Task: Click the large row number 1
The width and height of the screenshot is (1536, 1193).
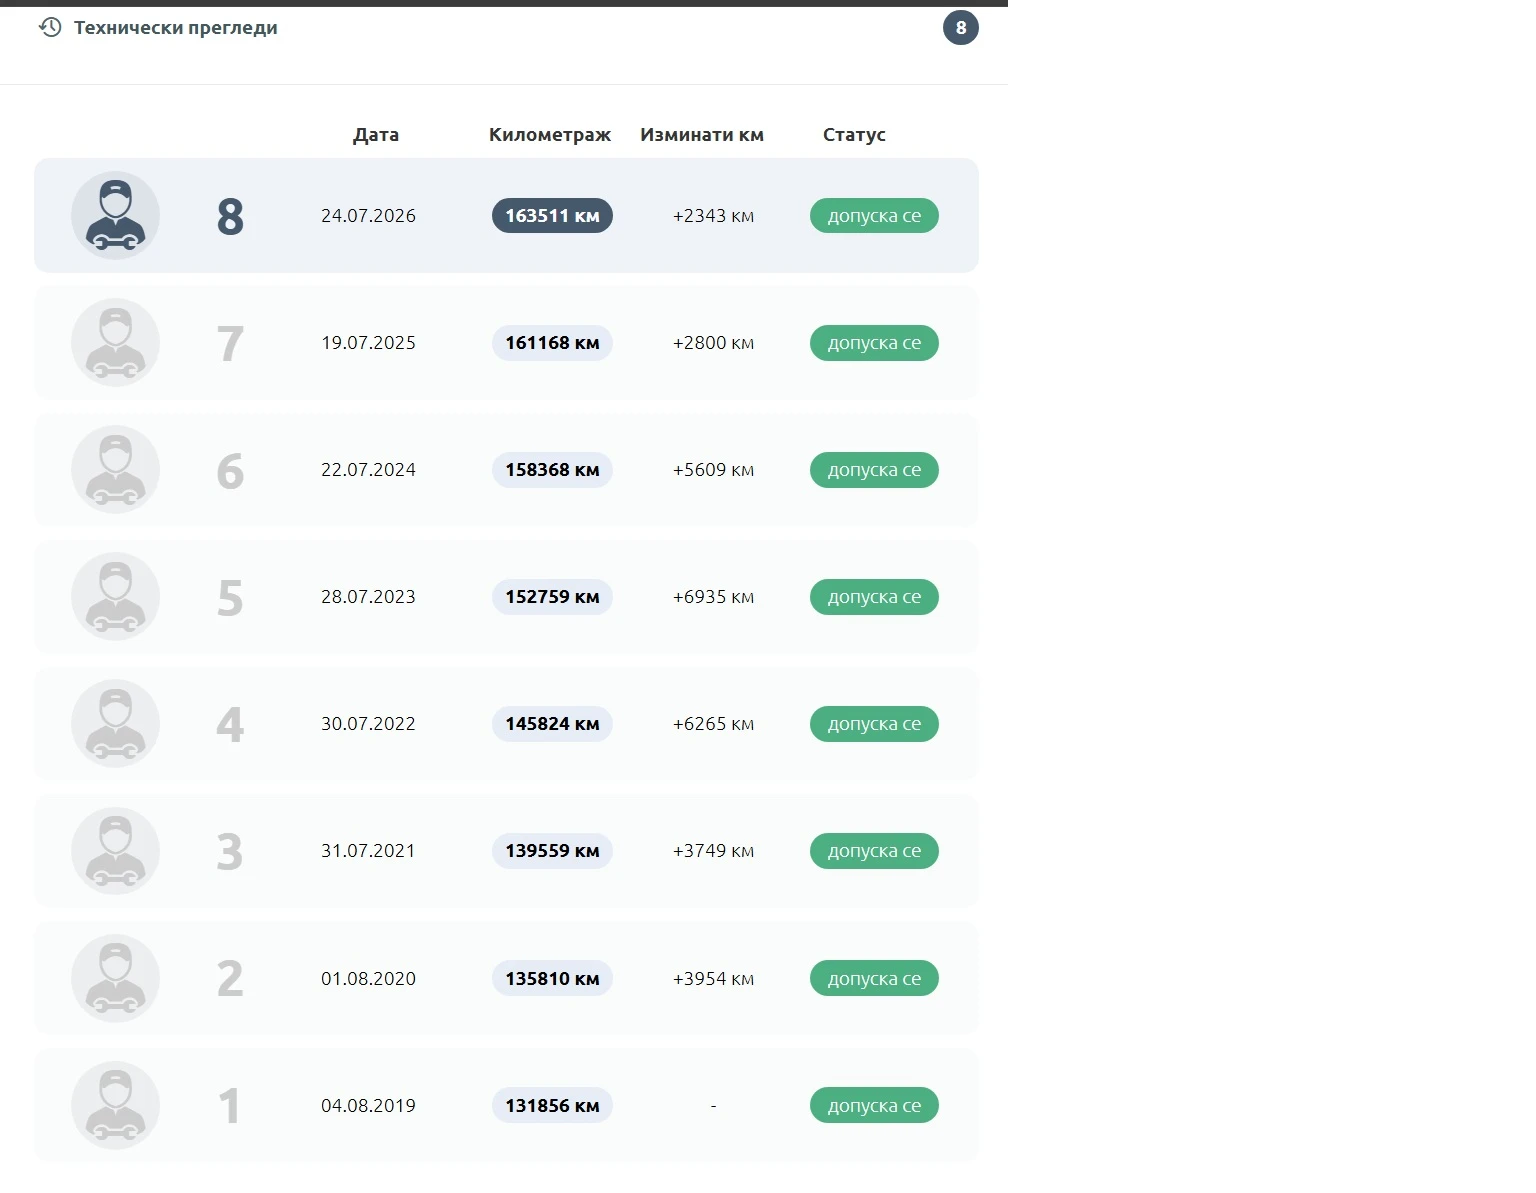Action: click(x=230, y=1106)
